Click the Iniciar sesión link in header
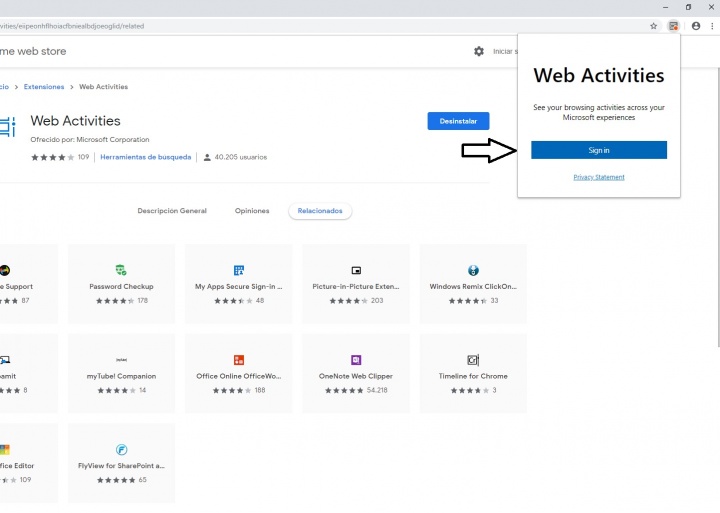This screenshot has width=720, height=513. (x=505, y=51)
